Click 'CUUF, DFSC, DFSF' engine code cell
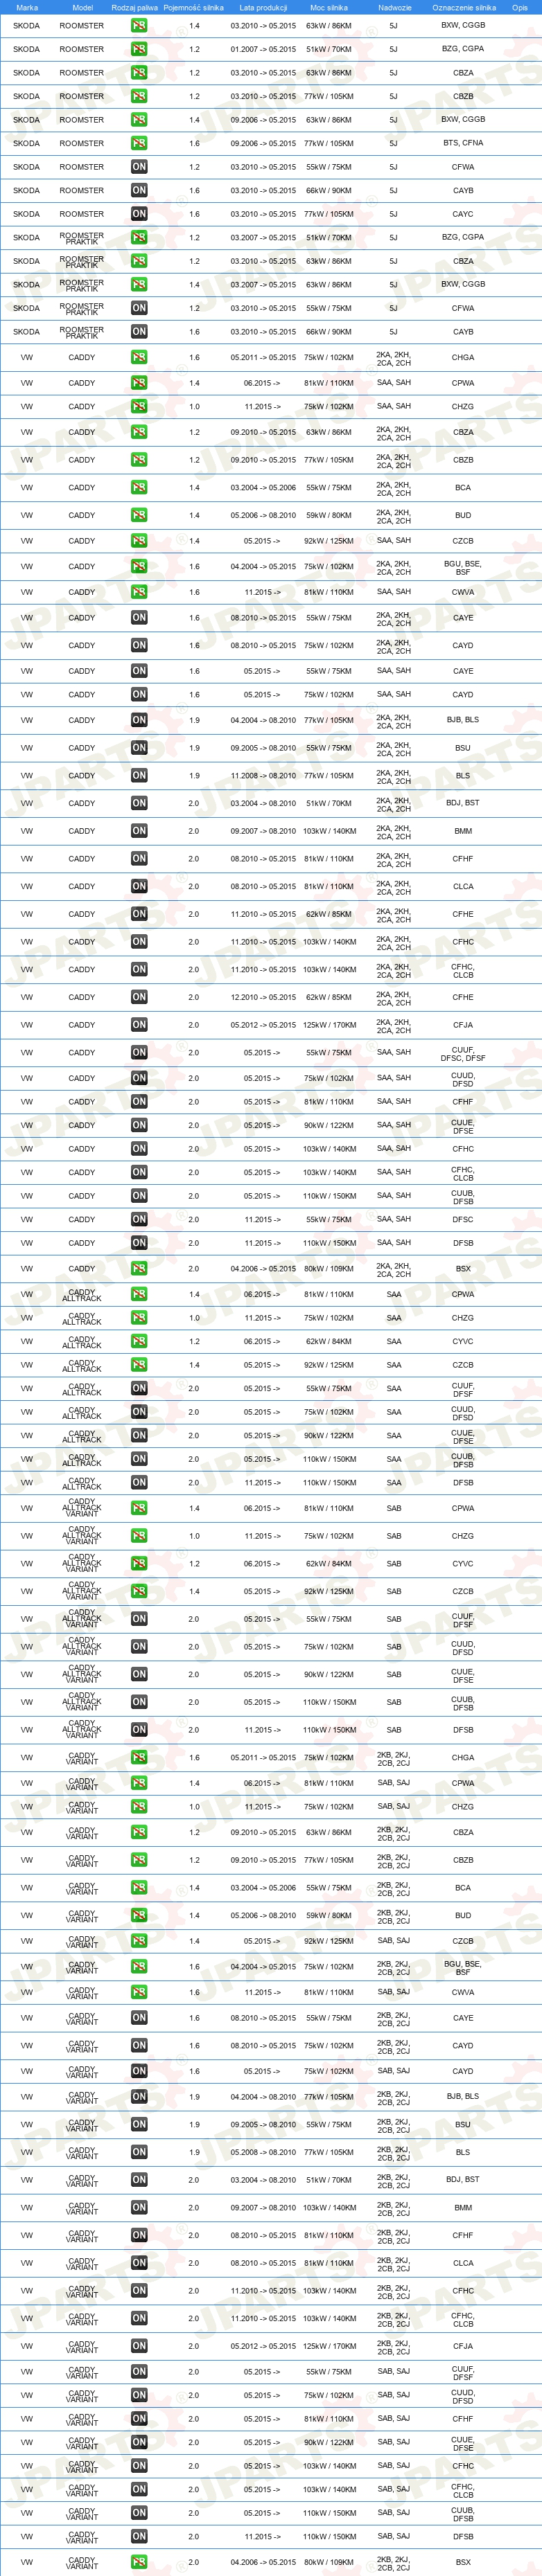542x2576 pixels. point(463,1053)
